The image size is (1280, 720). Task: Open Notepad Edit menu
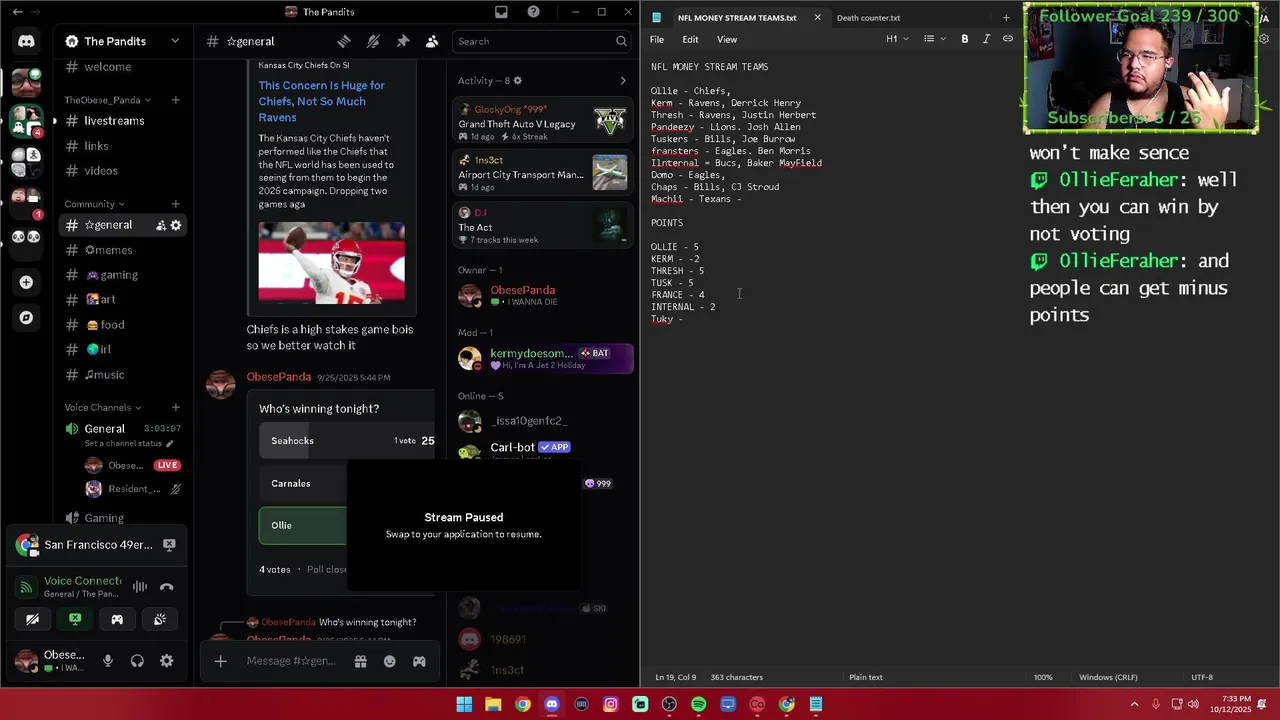tap(690, 39)
